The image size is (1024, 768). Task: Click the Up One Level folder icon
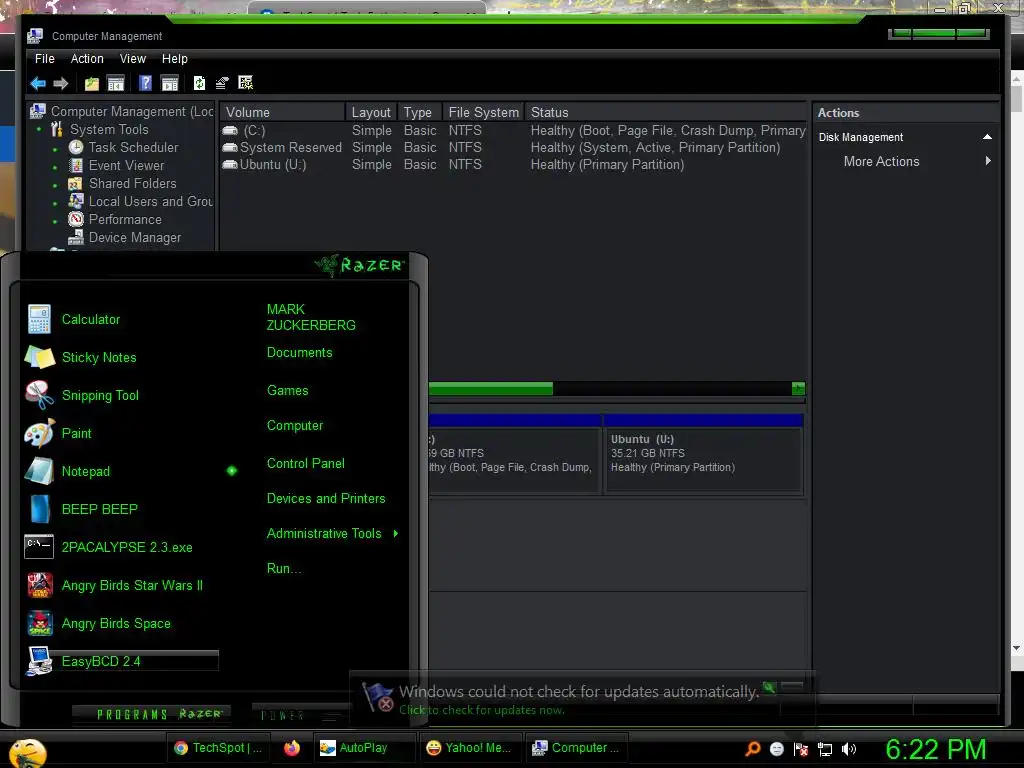[92, 83]
